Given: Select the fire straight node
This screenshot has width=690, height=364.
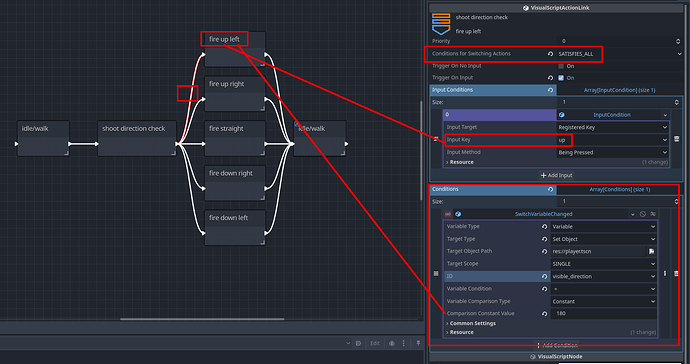Looking at the screenshot, I should tap(235, 138).
